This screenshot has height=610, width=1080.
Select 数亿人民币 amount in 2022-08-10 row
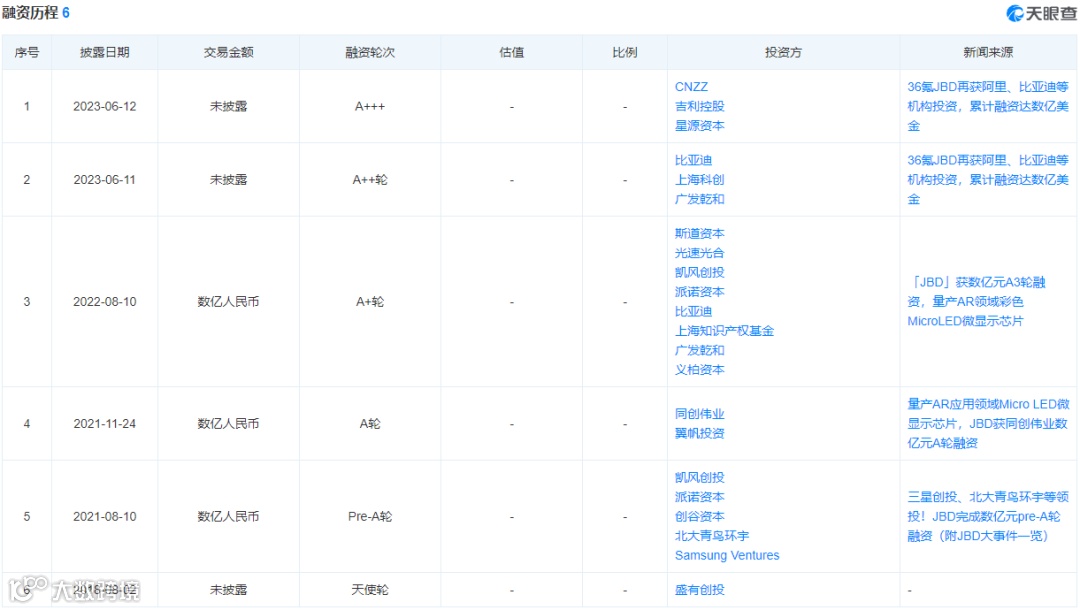coord(229,302)
